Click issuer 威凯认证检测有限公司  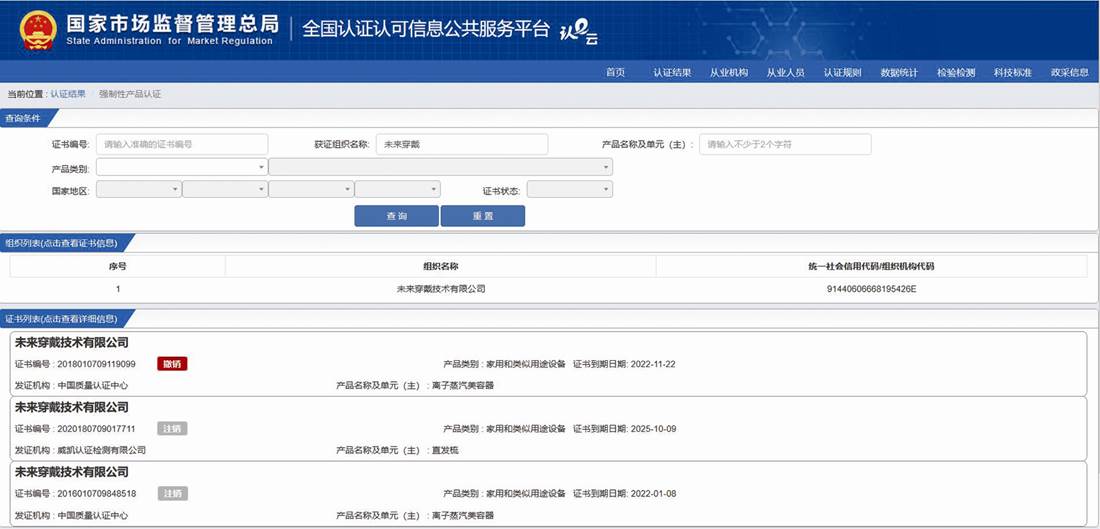pos(102,450)
